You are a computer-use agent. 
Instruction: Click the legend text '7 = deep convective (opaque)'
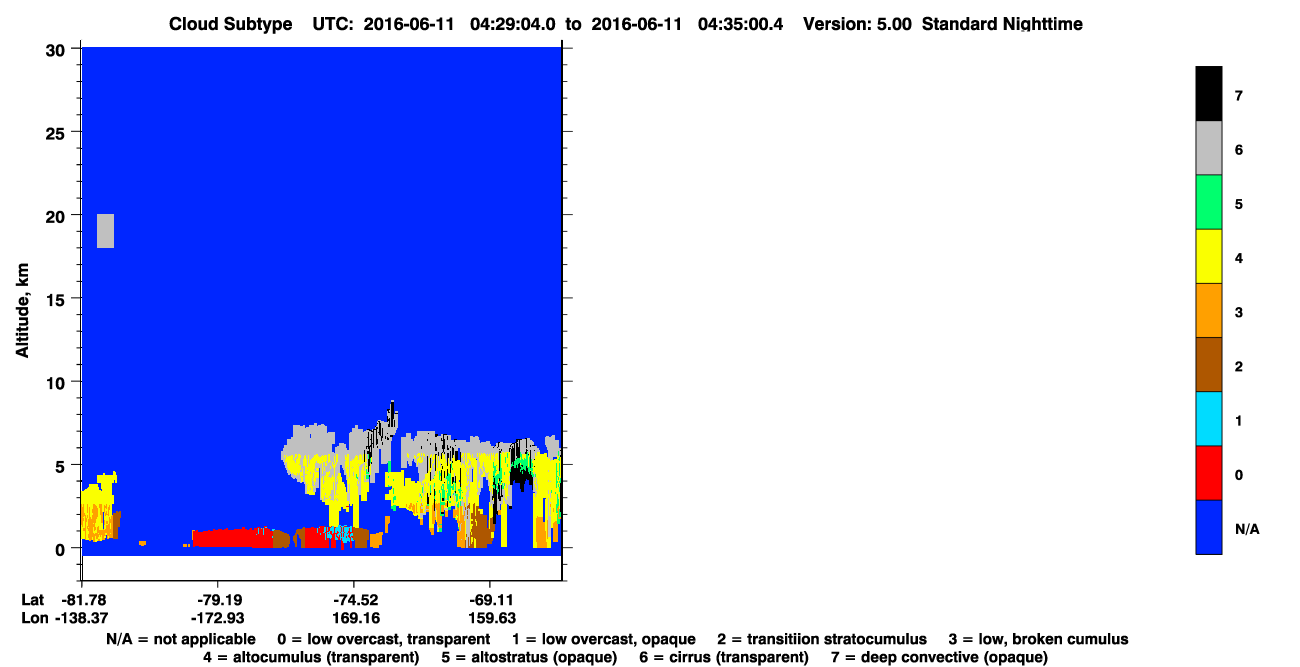(x=939, y=657)
